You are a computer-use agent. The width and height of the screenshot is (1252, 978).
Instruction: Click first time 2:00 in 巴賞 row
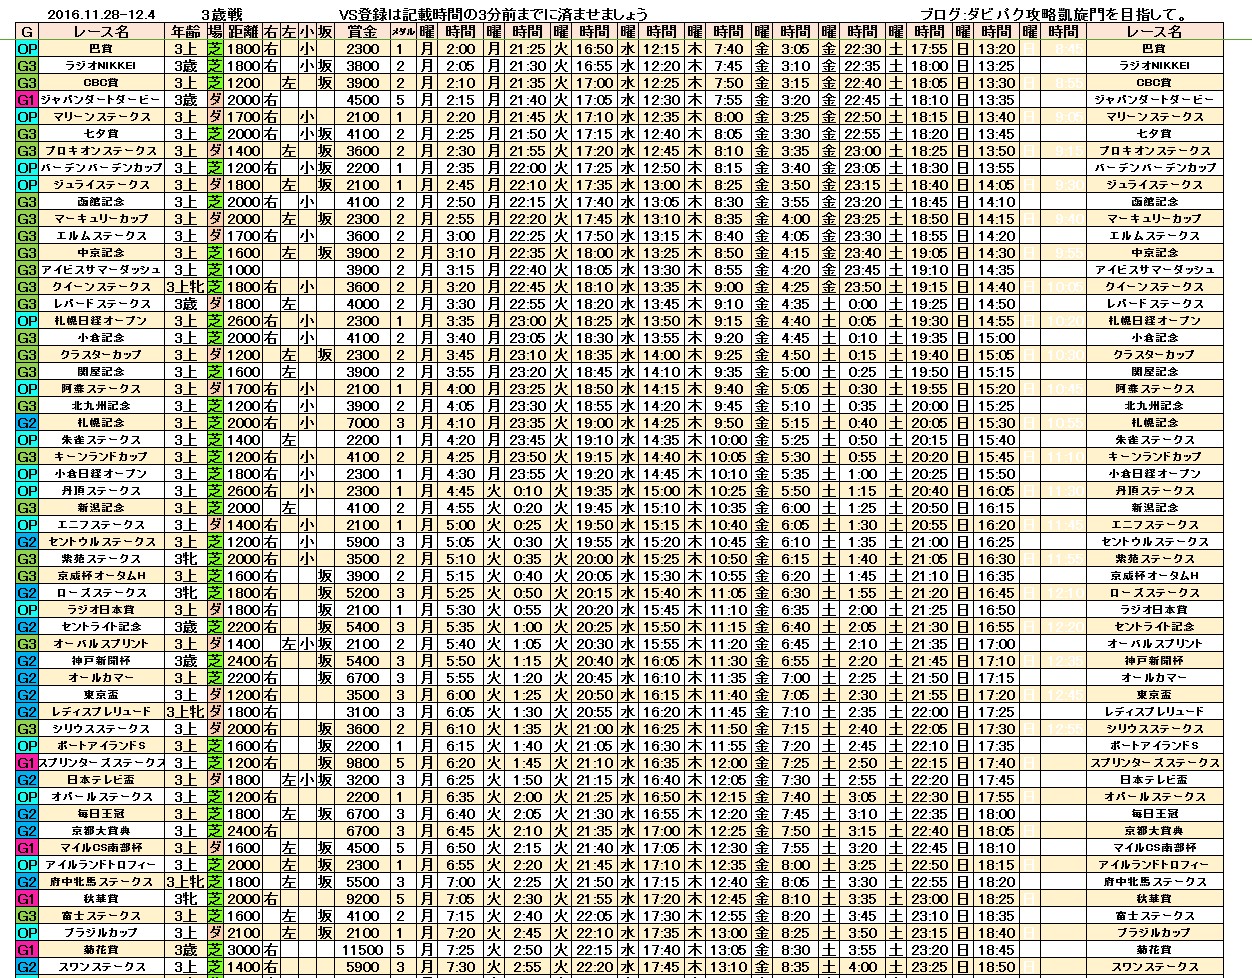pos(460,49)
